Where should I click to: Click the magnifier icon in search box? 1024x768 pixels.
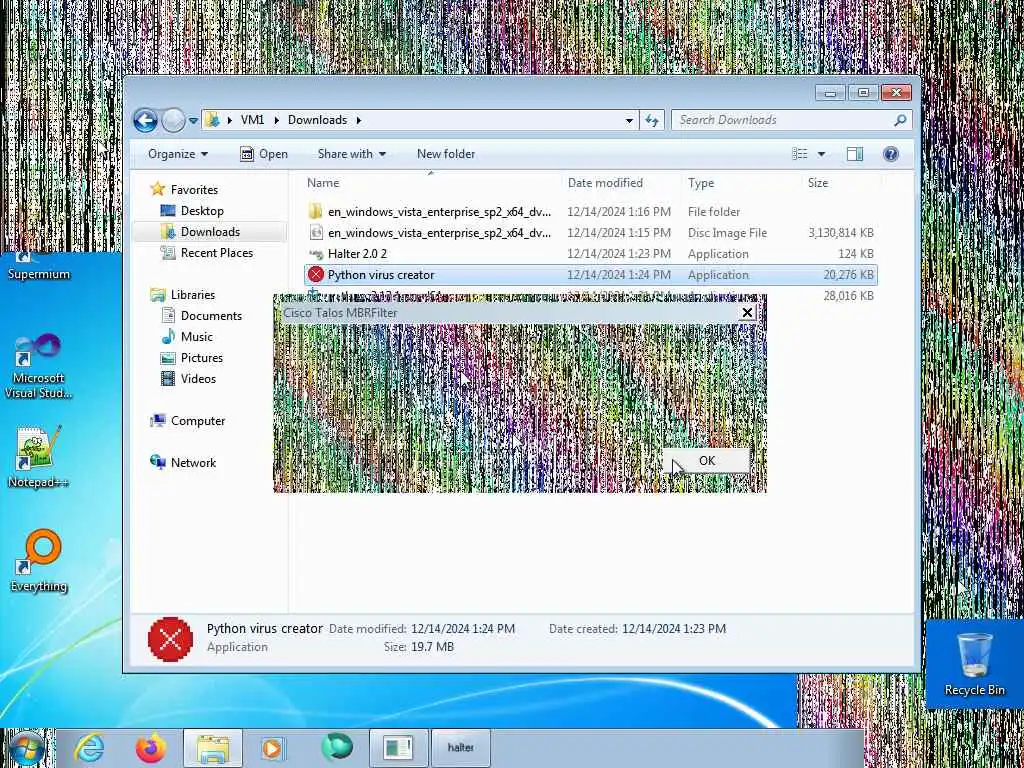click(x=901, y=120)
